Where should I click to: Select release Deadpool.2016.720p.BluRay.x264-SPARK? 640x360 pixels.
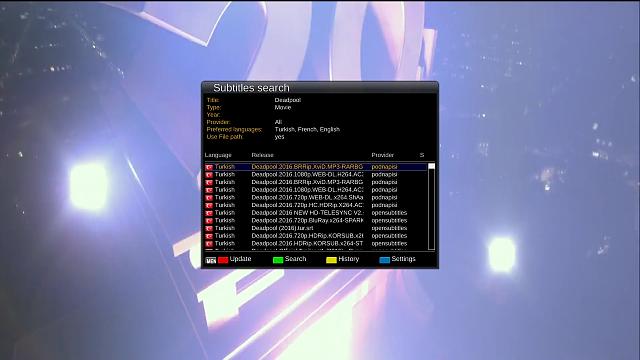307,221
